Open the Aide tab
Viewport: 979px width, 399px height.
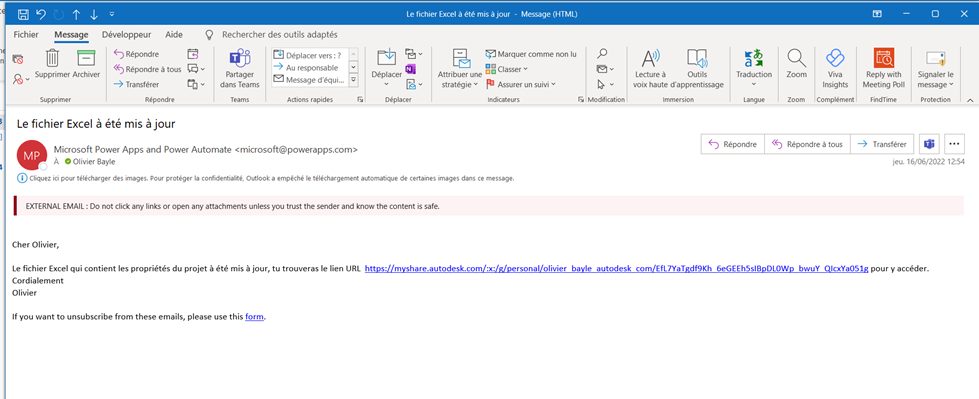pyautogui.click(x=174, y=35)
